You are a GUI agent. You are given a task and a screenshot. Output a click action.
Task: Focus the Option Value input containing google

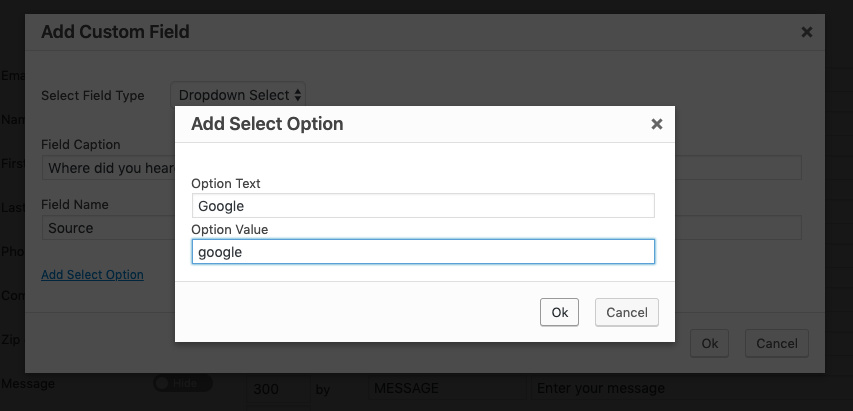tap(423, 252)
